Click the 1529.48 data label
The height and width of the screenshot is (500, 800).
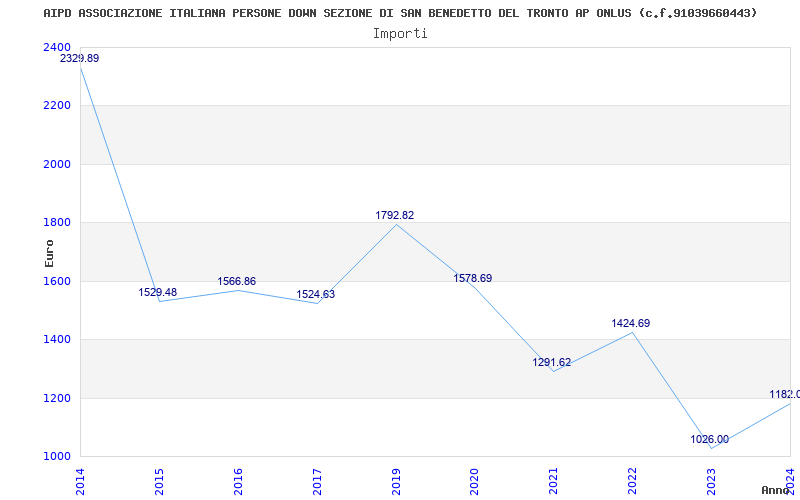pyautogui.click(x=158, y=292)
